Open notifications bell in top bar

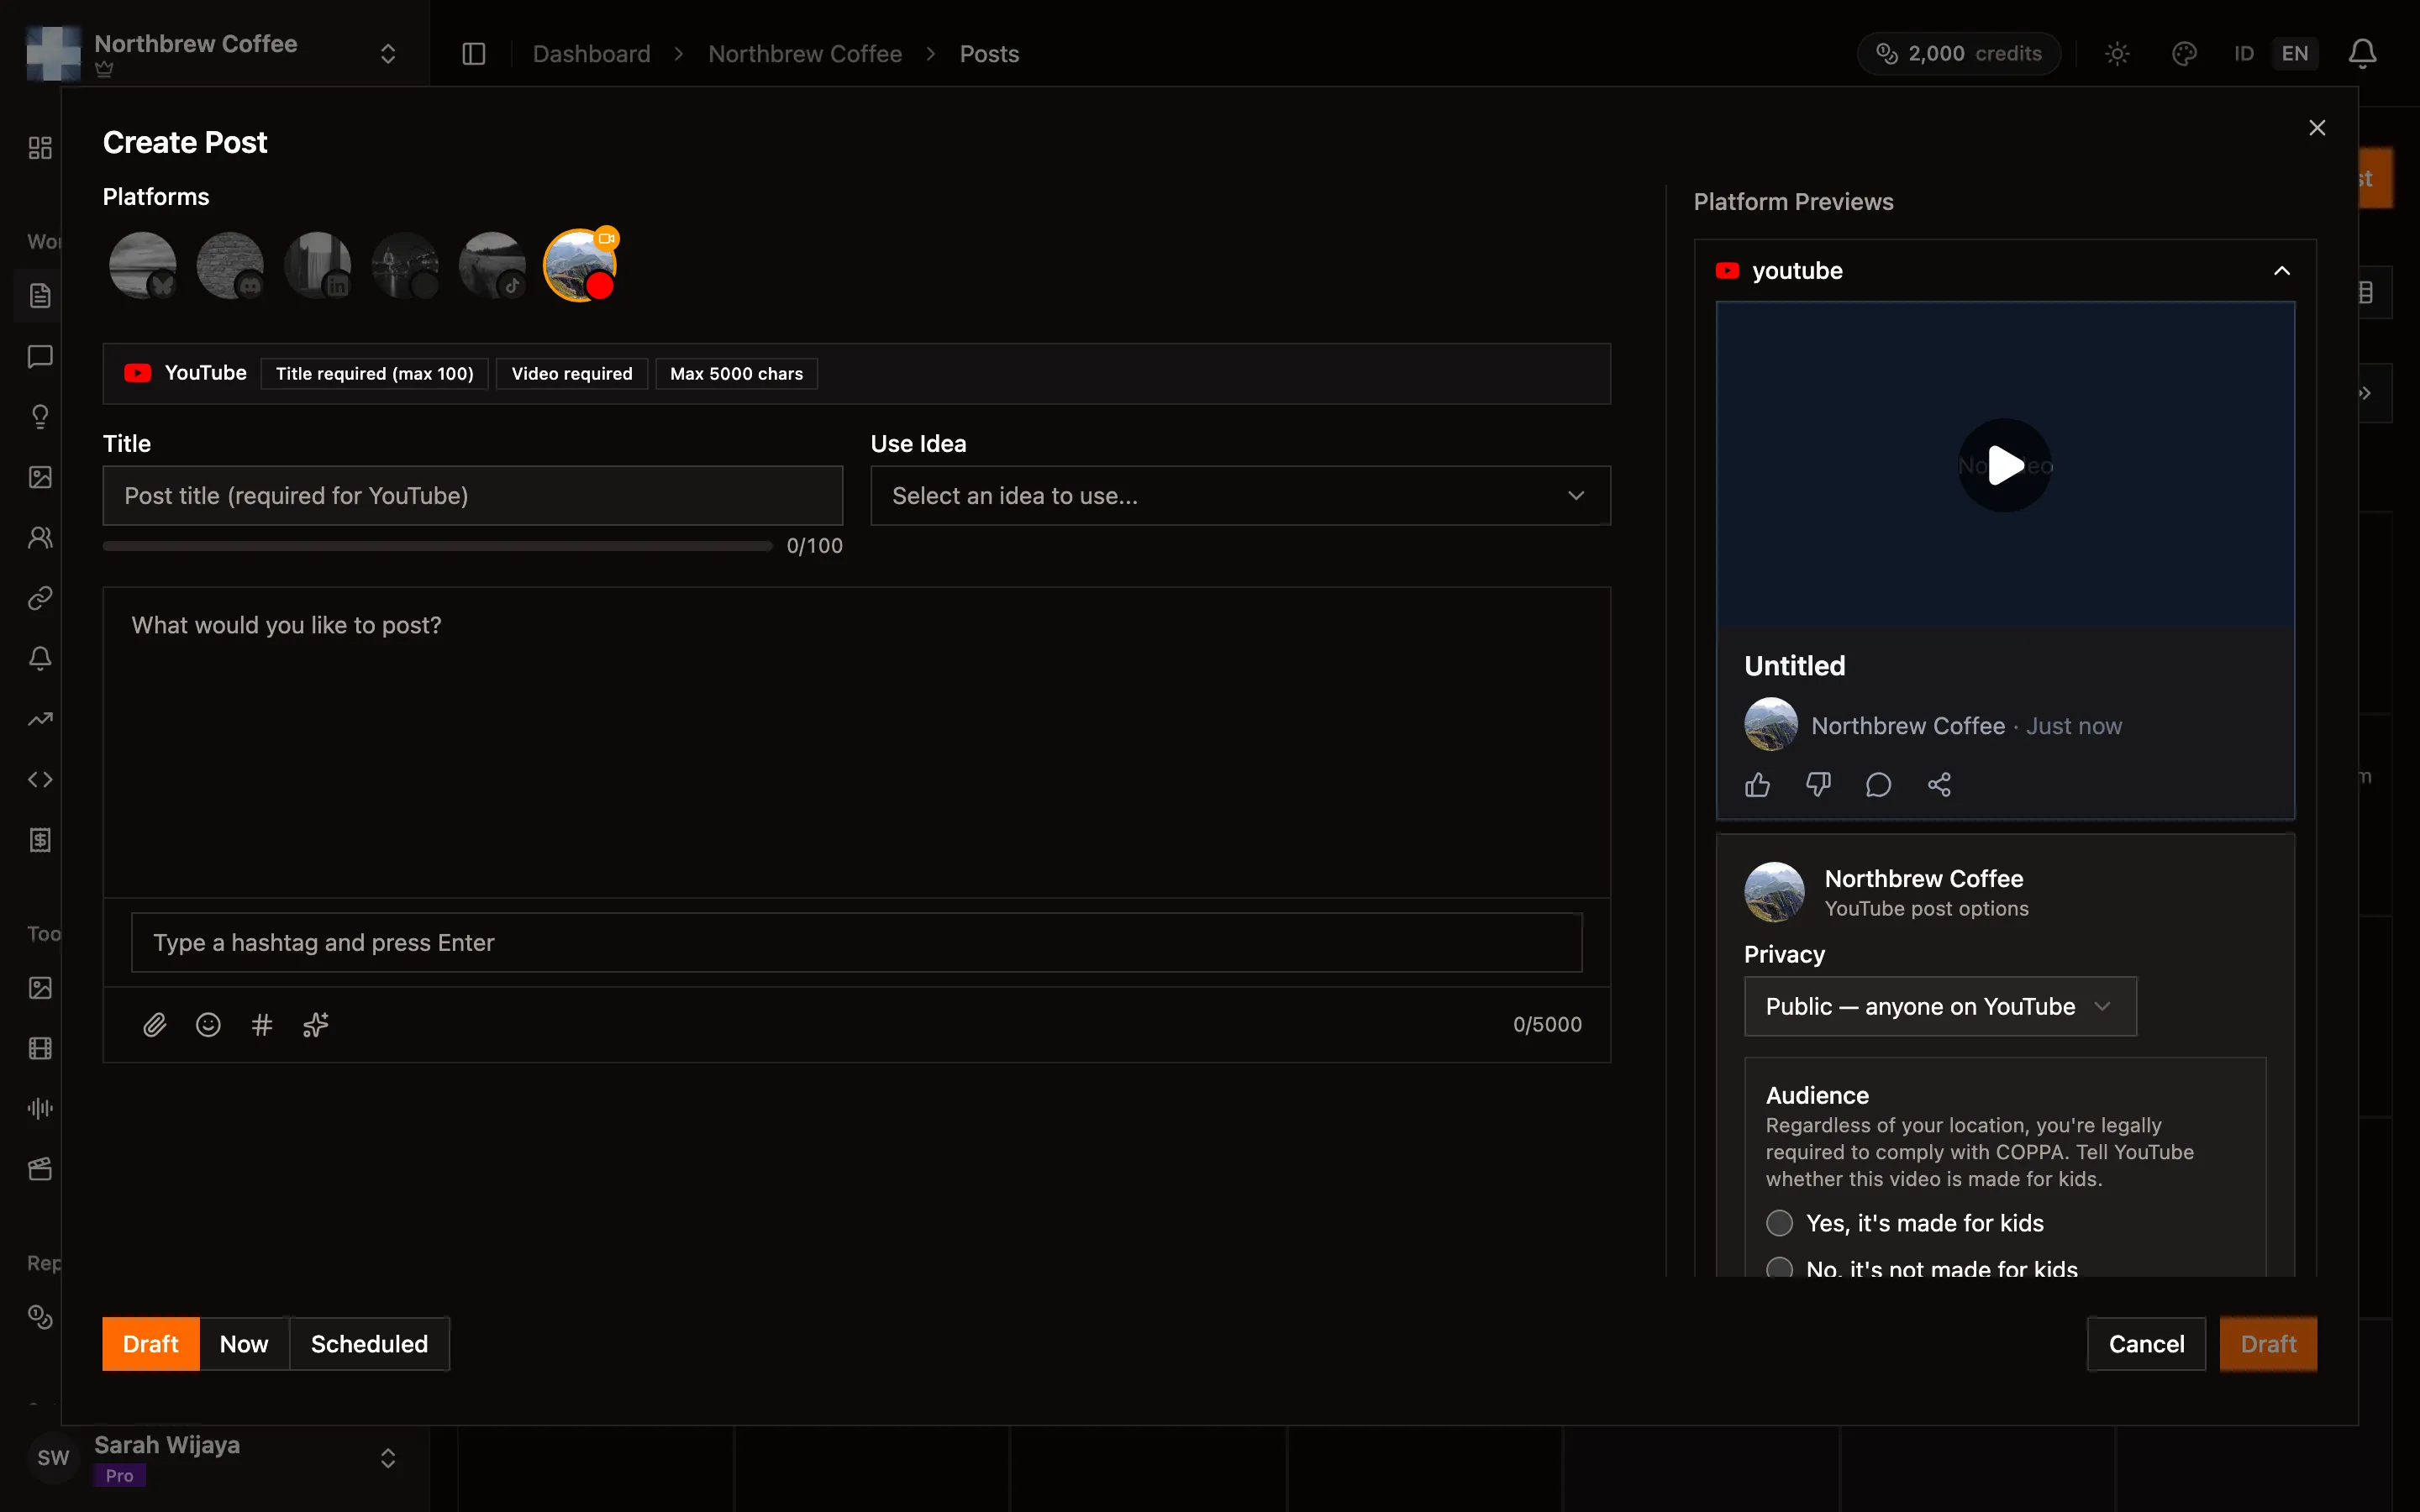pos(2362,54)
